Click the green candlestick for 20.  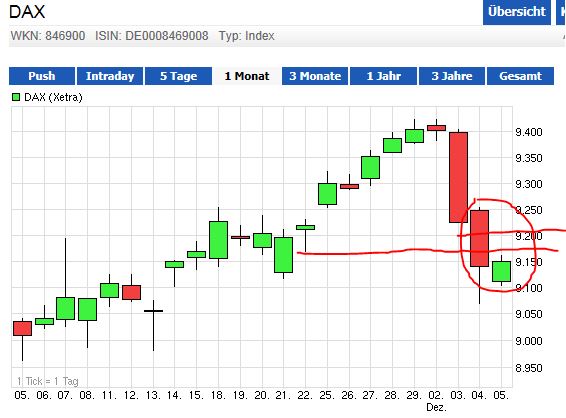(262, 240)
